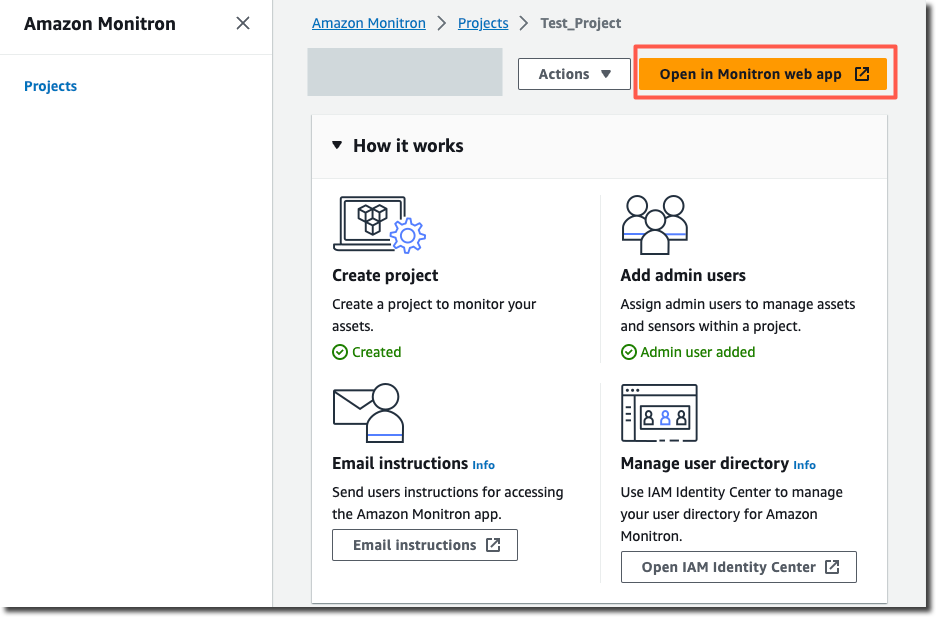Click the Admin user added checkmark icon
Viewport: 936px width, 617px height.
click(x=629, y=352)
